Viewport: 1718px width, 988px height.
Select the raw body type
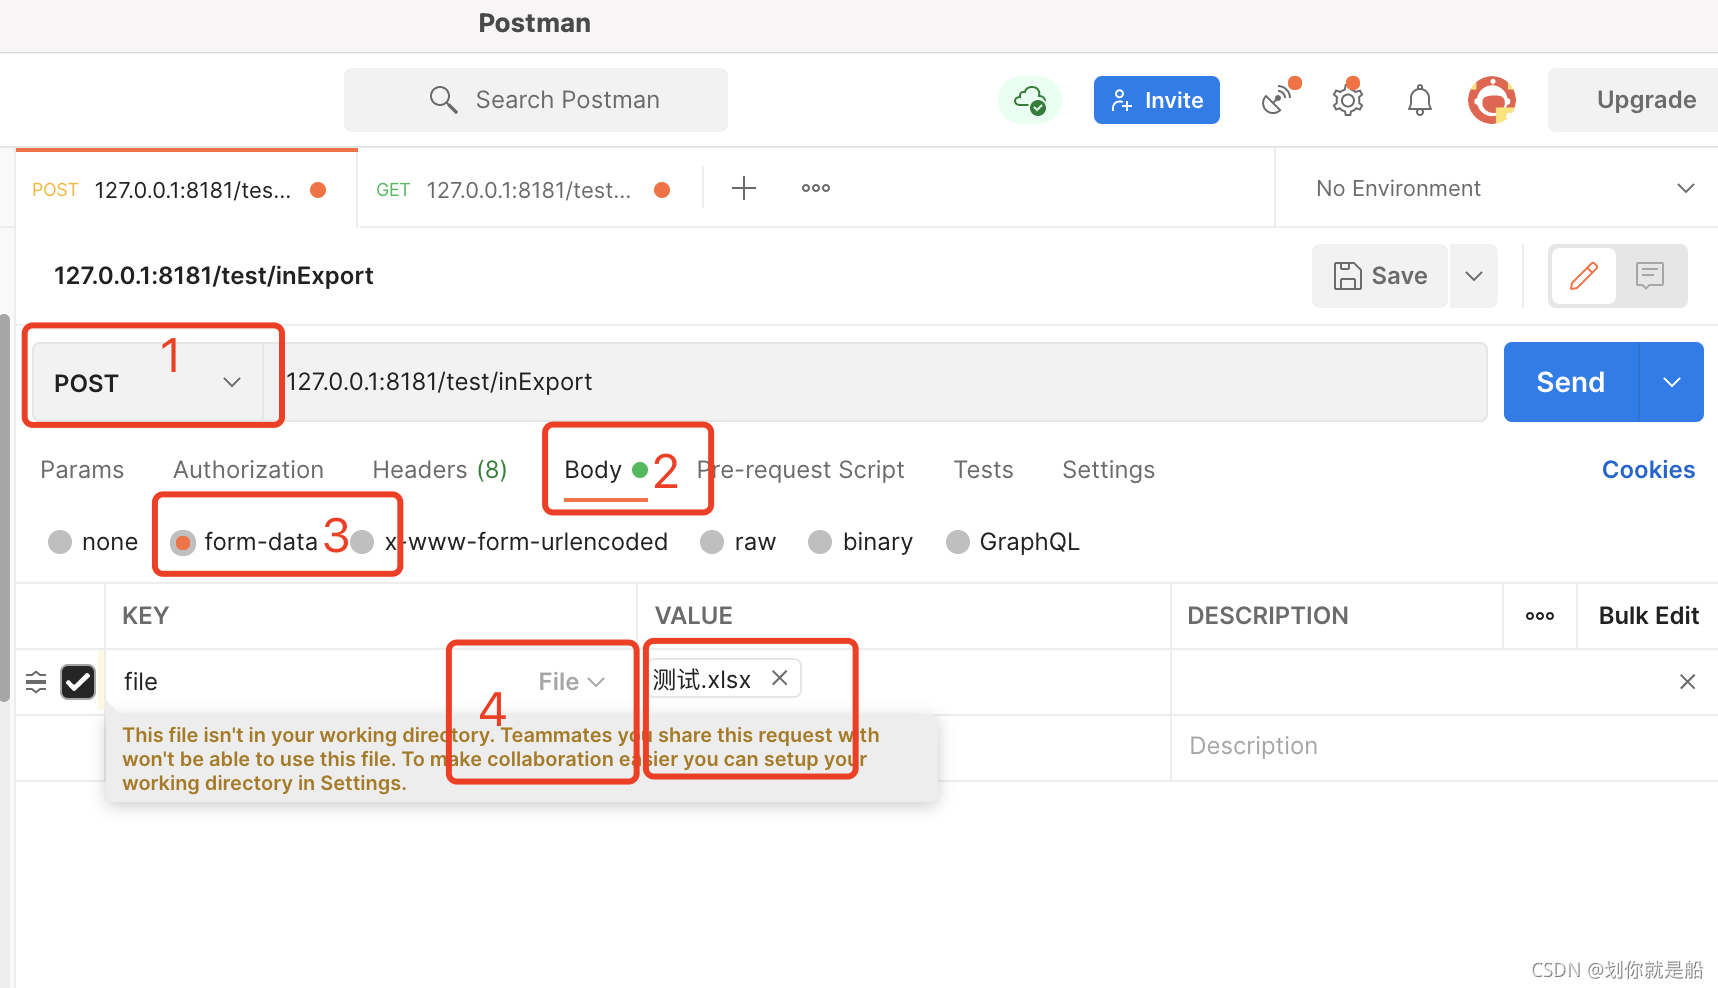tap(712, 542)
